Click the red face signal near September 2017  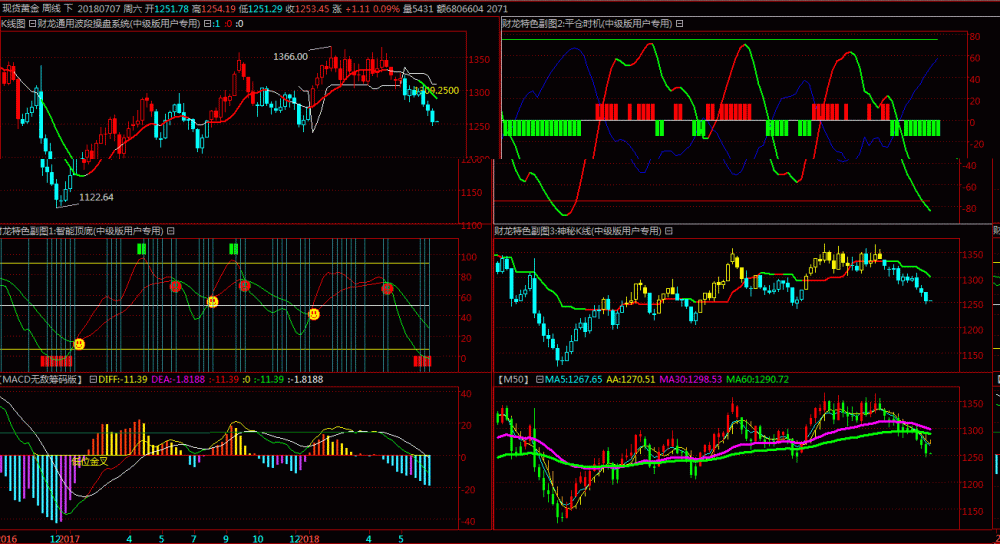click(244, 286)
